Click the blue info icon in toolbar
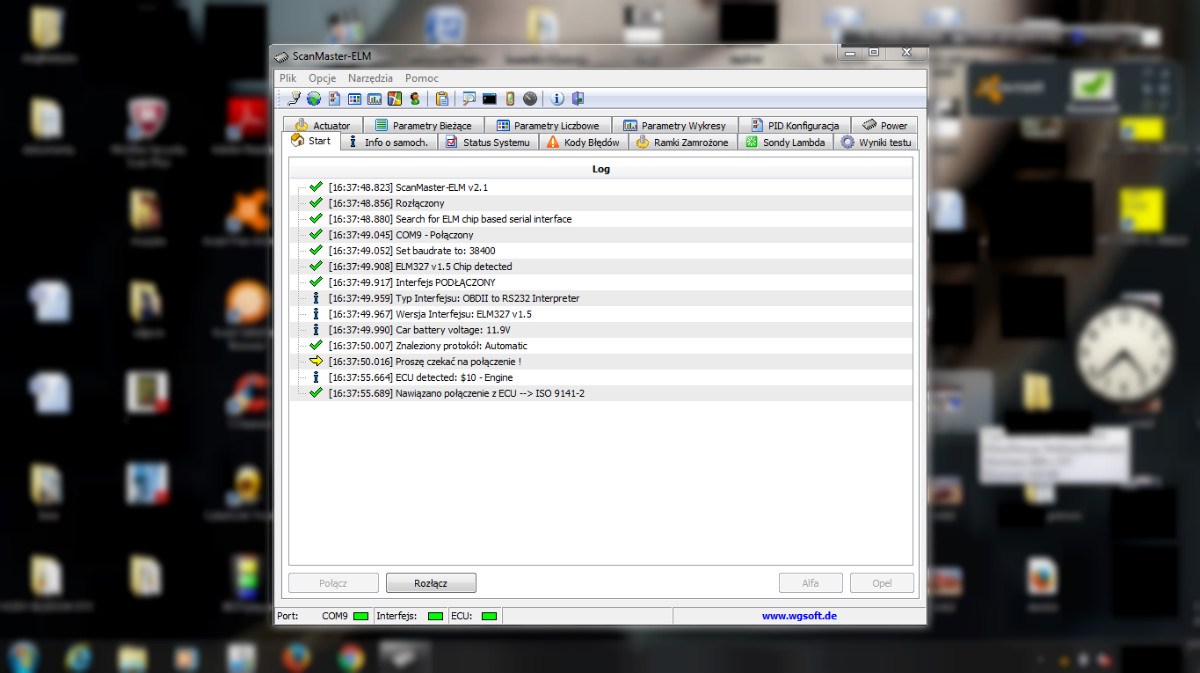The width and height of the screenshot is (1200, 673). pos(558,98)
